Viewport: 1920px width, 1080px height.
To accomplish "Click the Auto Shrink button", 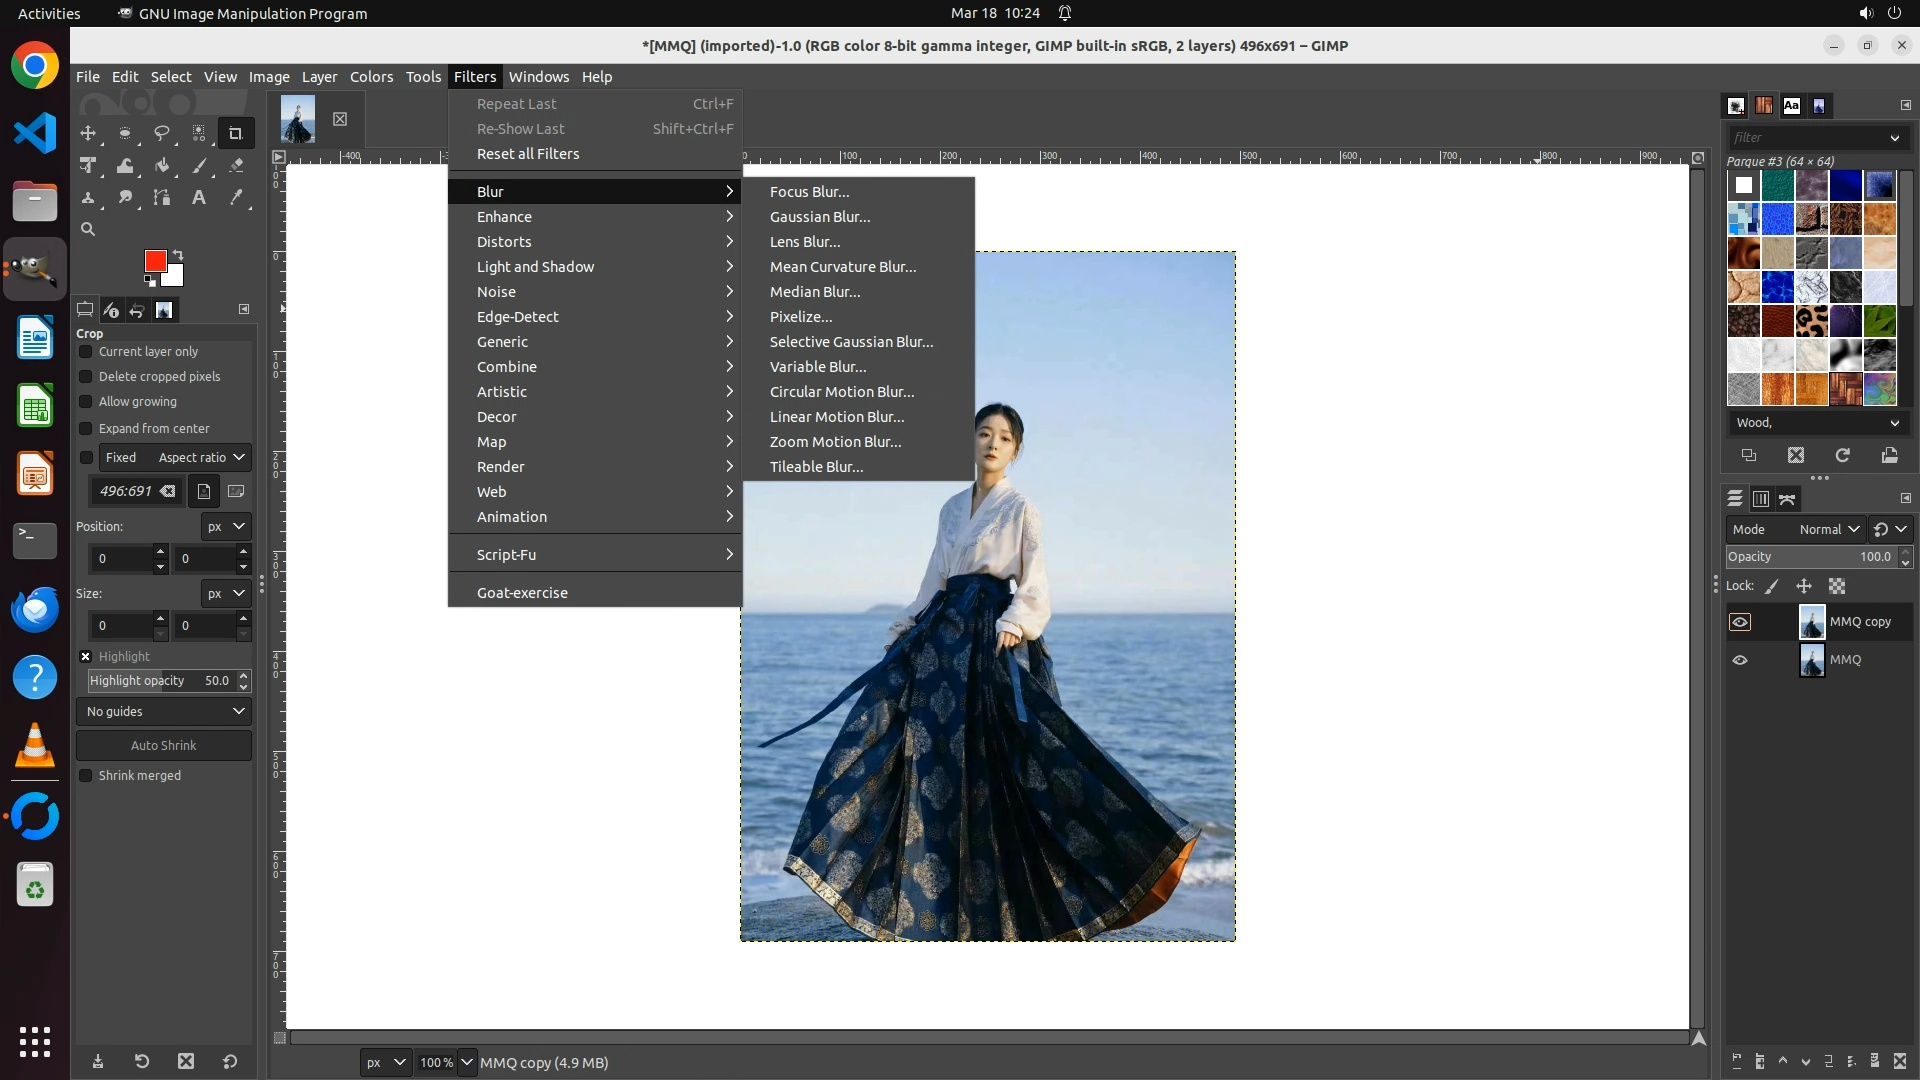I will point(164,746).
